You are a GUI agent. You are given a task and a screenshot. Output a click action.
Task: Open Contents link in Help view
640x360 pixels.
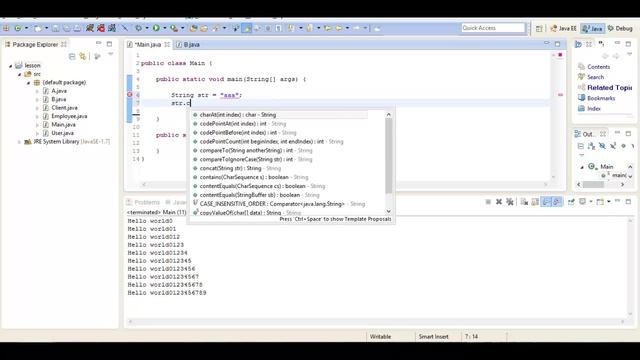598,67
